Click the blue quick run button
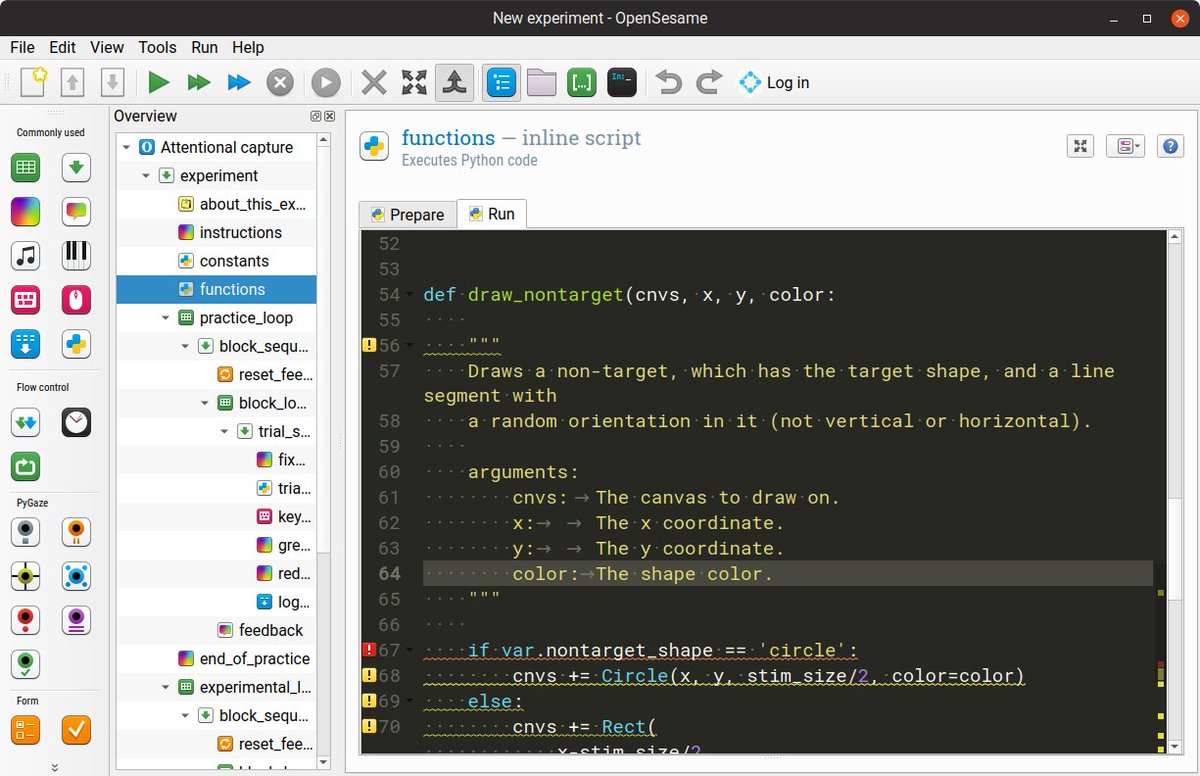Image resolution: width=1200 pixels, height=776 pixels. tap(239, 82)
